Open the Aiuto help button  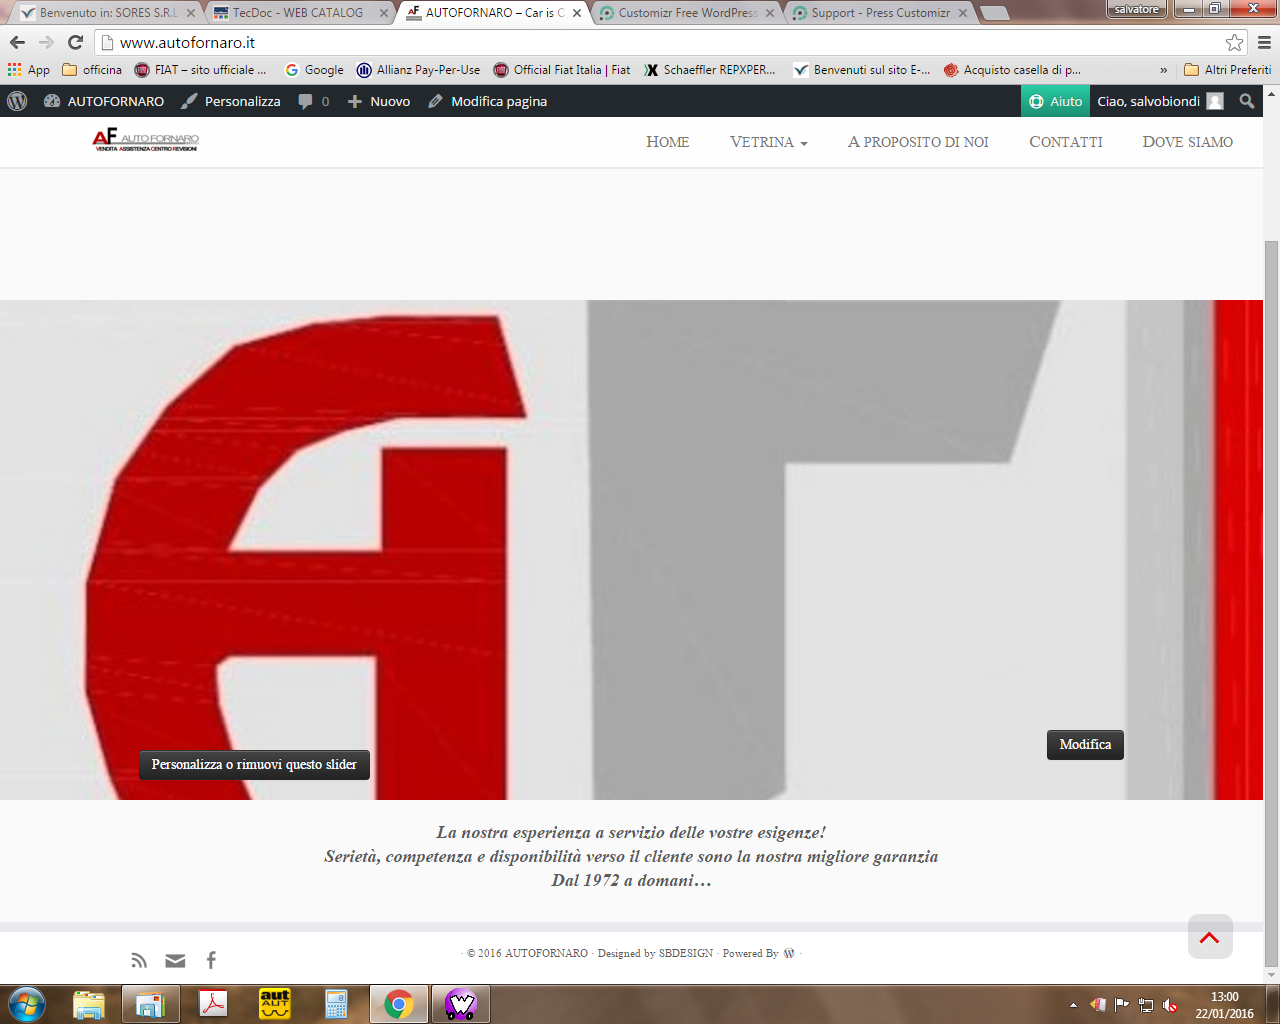(1055, 101)
